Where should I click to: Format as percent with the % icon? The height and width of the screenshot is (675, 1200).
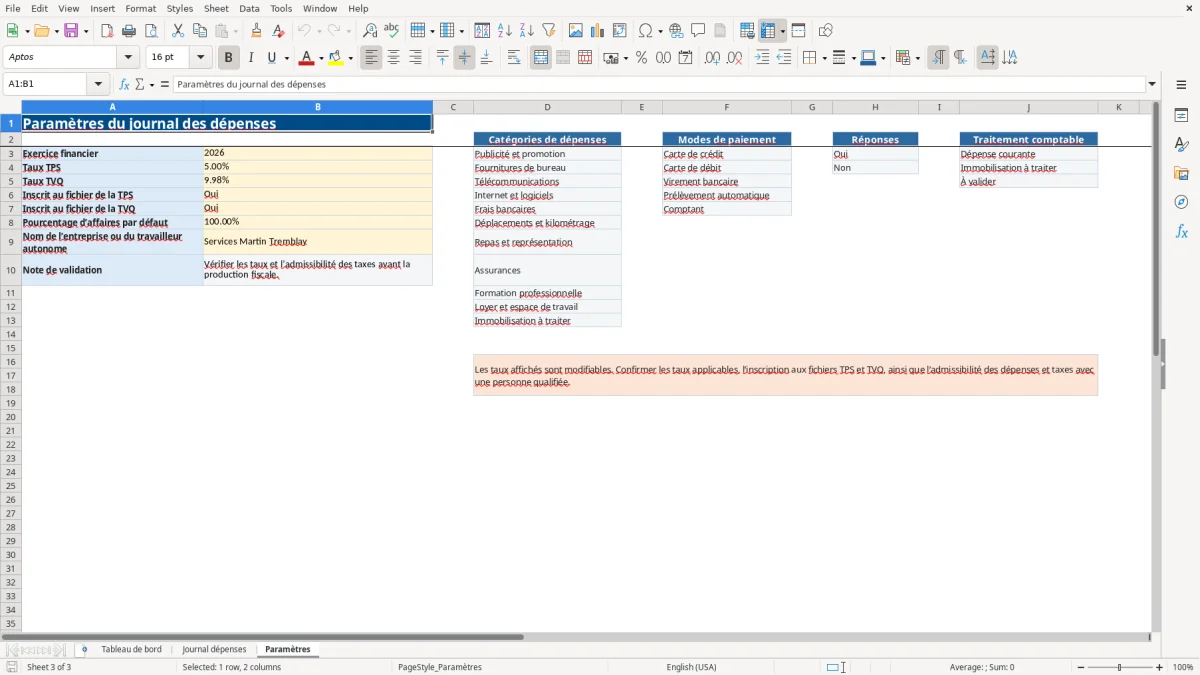pyautogui.click(x=641, y=58)
